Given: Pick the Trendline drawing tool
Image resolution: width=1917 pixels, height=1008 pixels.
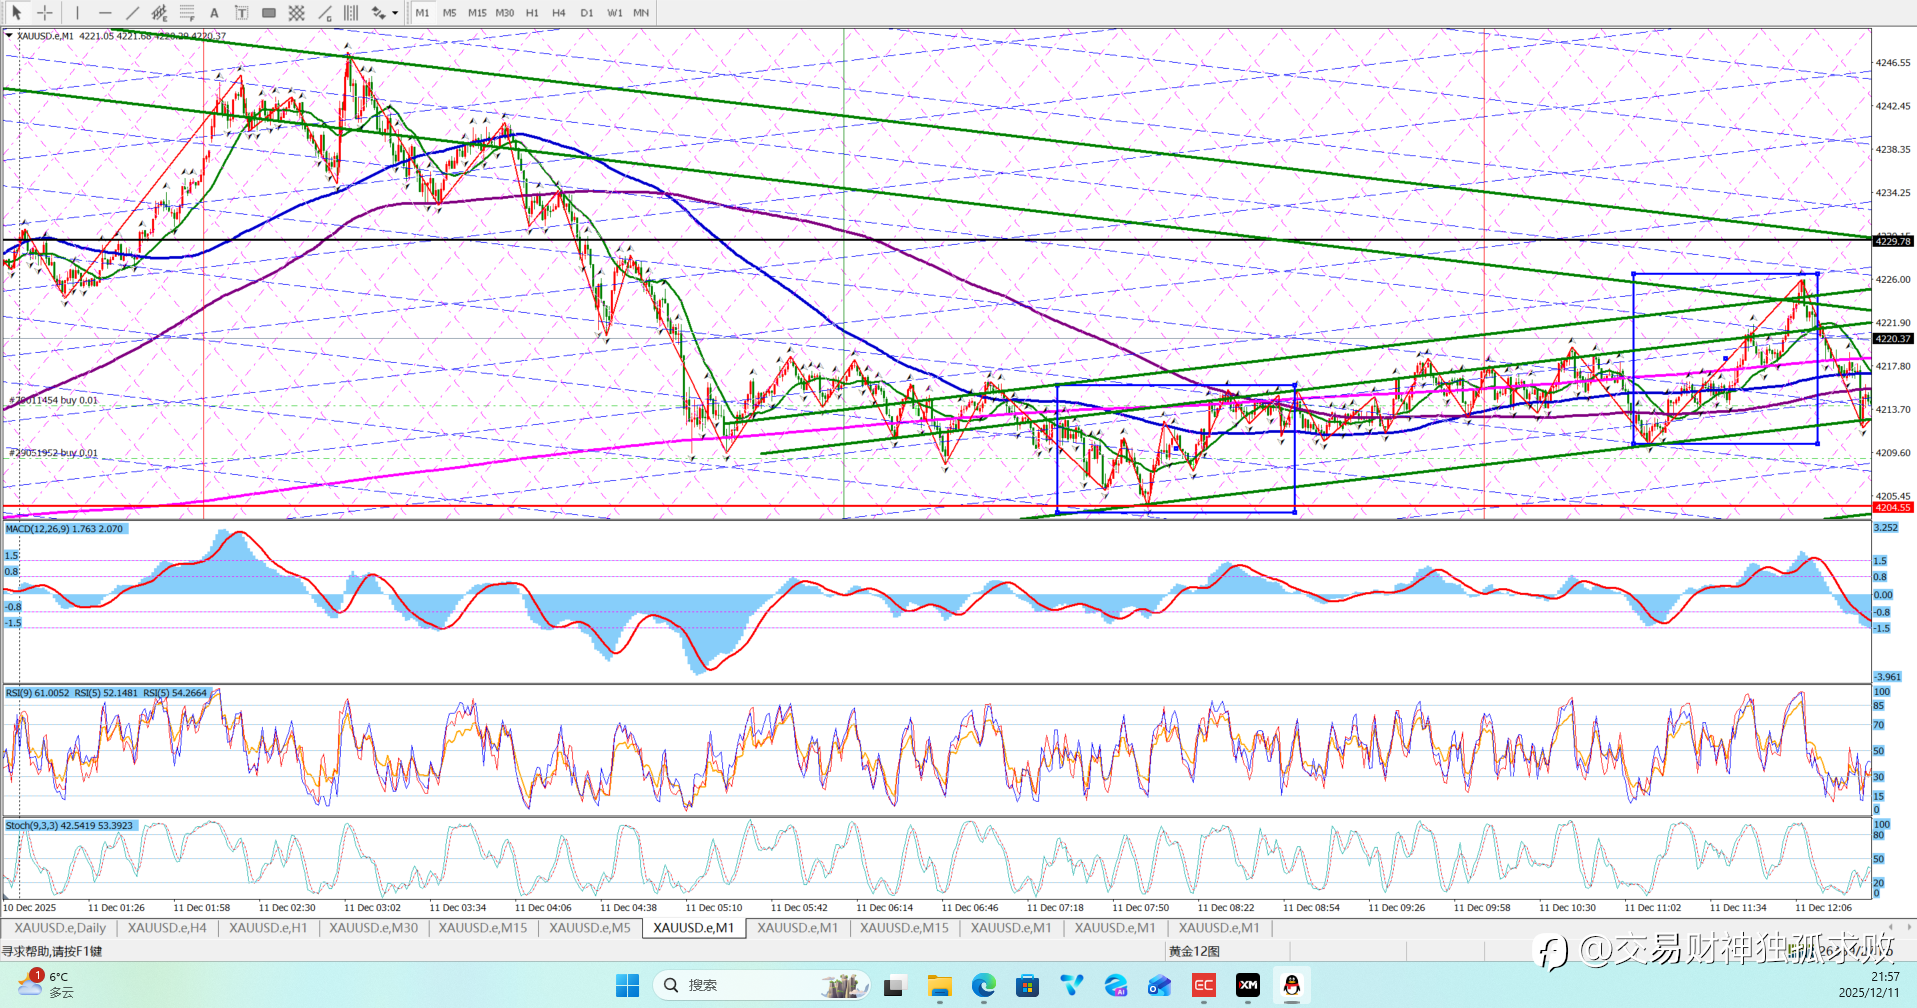Looking at the screenshot, I should (x=132, y=13).
